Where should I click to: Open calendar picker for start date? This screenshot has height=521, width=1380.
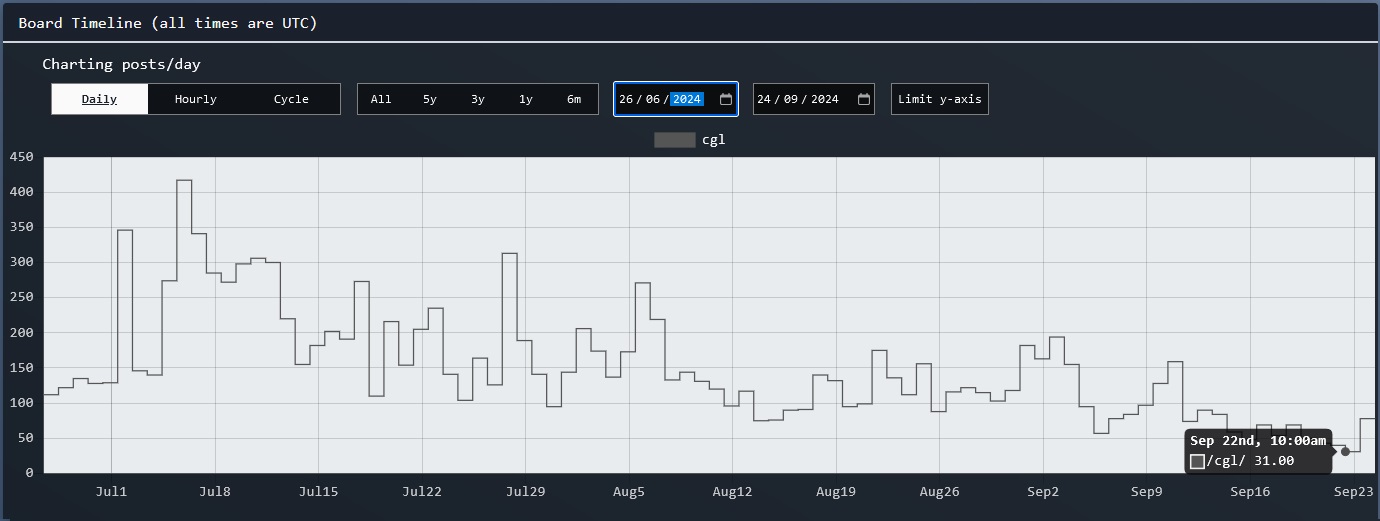[x=726, y=99]
